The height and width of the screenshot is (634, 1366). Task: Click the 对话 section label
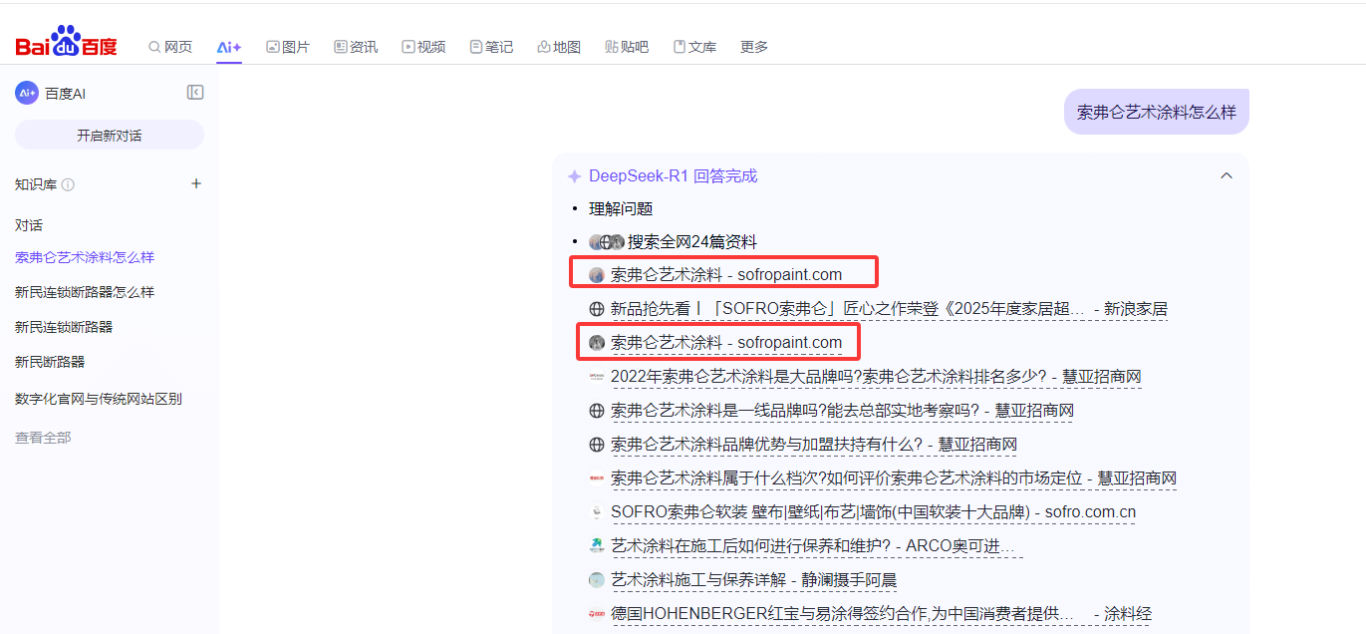tap(29, 225)
